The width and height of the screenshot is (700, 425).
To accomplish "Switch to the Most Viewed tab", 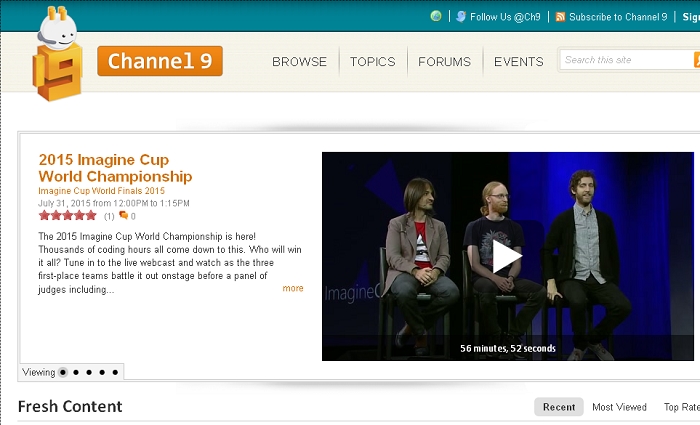I will [619, 407].
